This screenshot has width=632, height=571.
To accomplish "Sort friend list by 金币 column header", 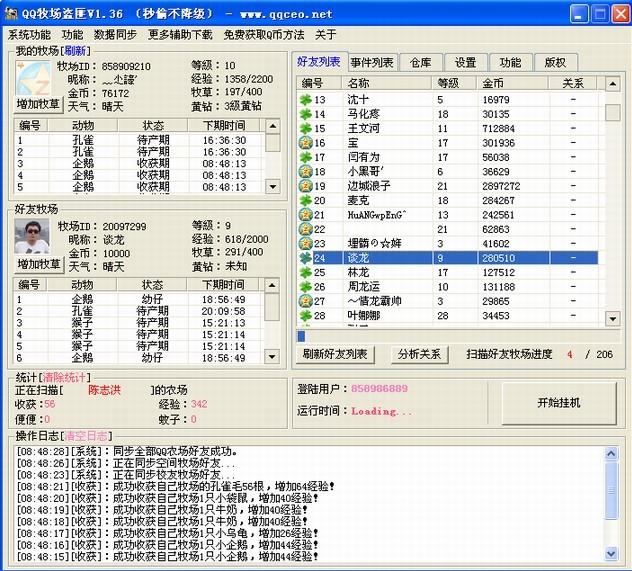I will click(512, 83).
